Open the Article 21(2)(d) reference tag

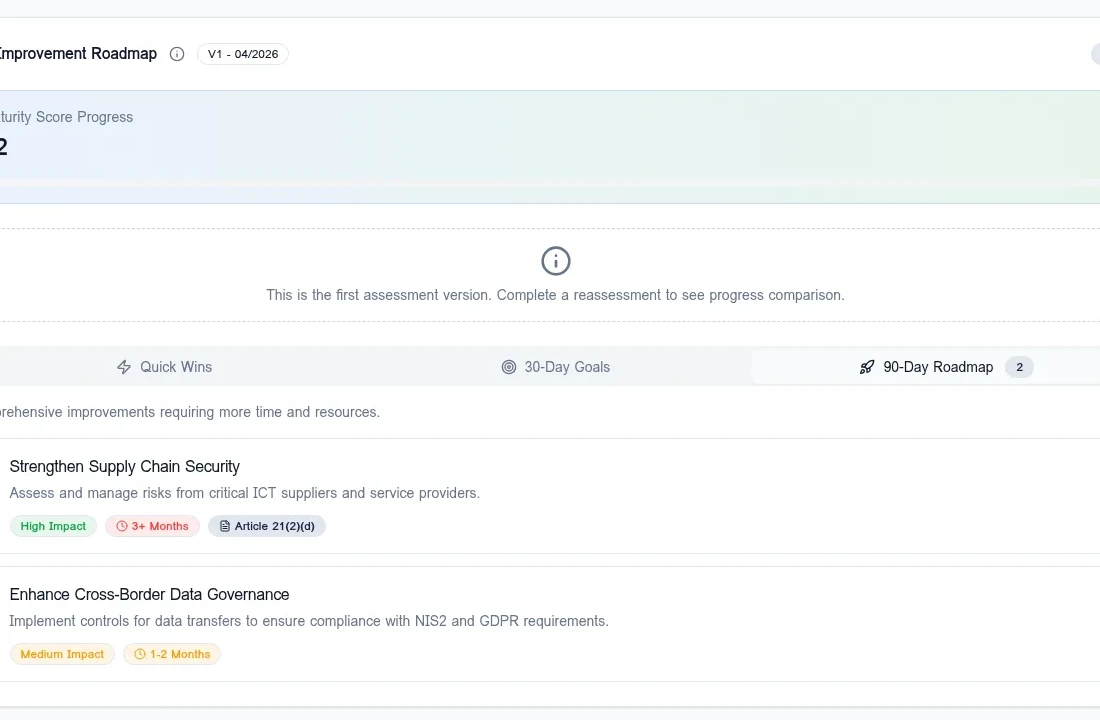tap(267, 526)
